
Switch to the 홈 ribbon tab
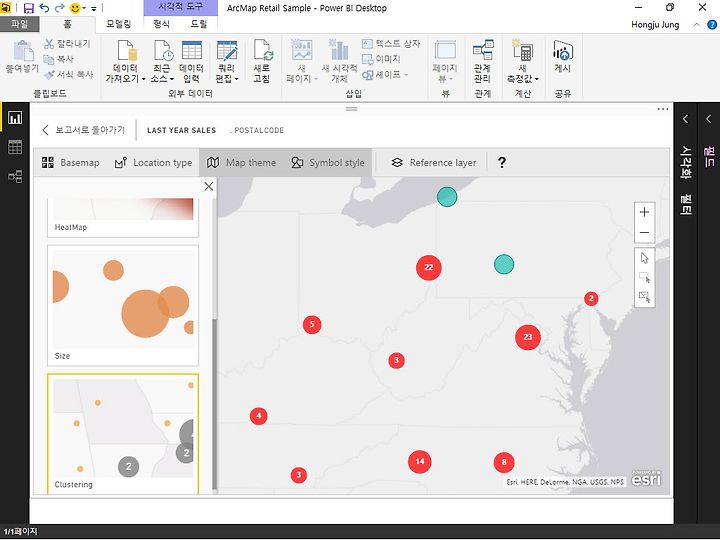67,24
